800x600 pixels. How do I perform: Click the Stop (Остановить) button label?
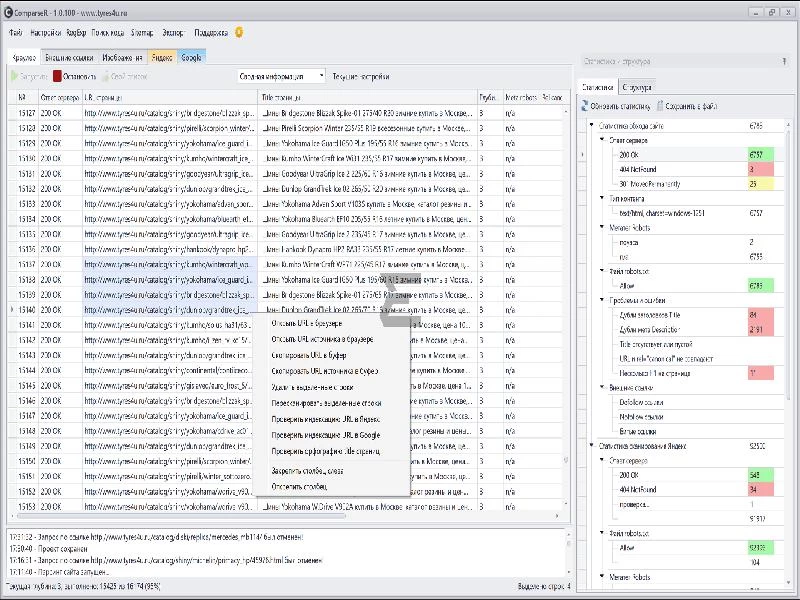[80, 77]
